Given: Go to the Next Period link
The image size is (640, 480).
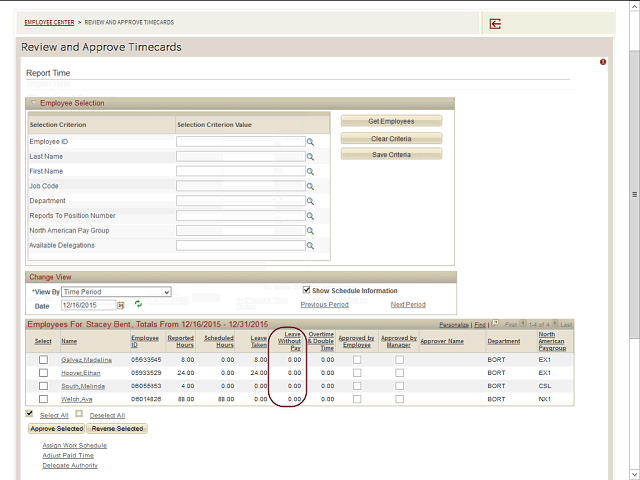Looking at the screenshot, I should pyautogui.click(x=407, y=304).
